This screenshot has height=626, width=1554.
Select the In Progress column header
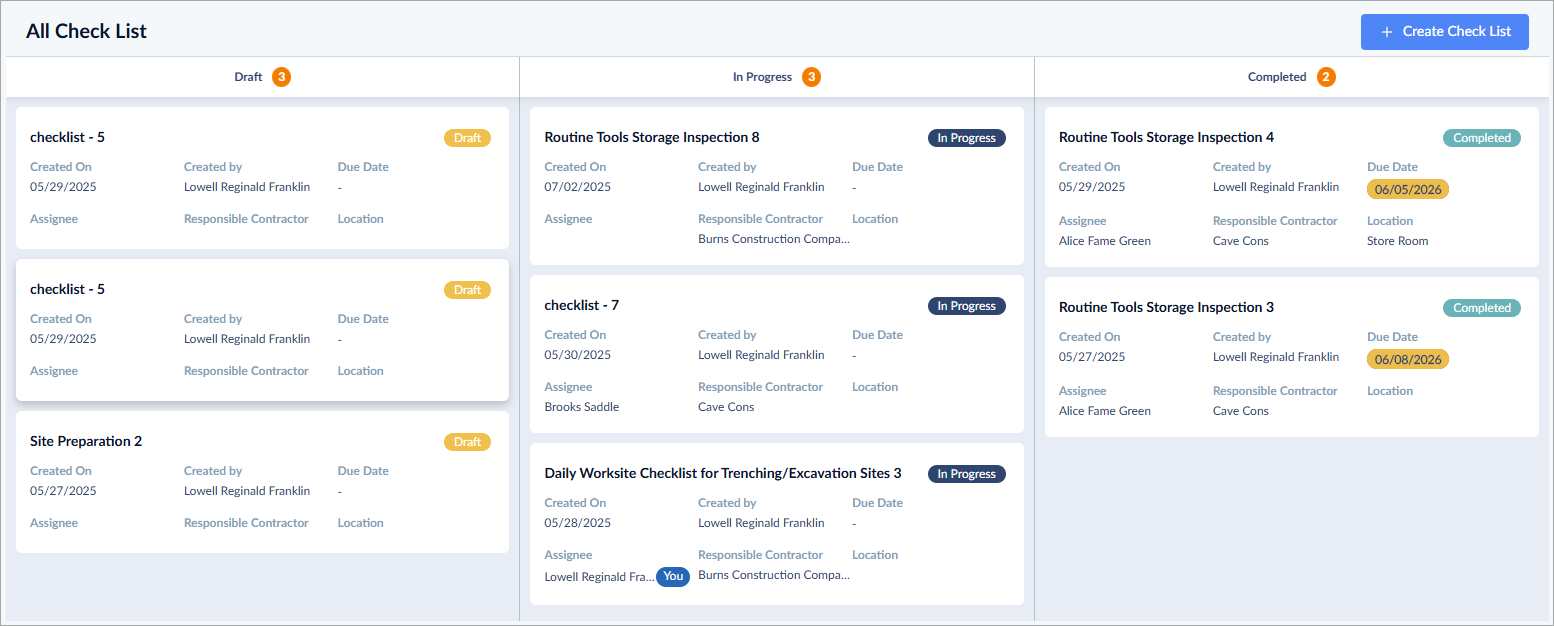[776, 77]
